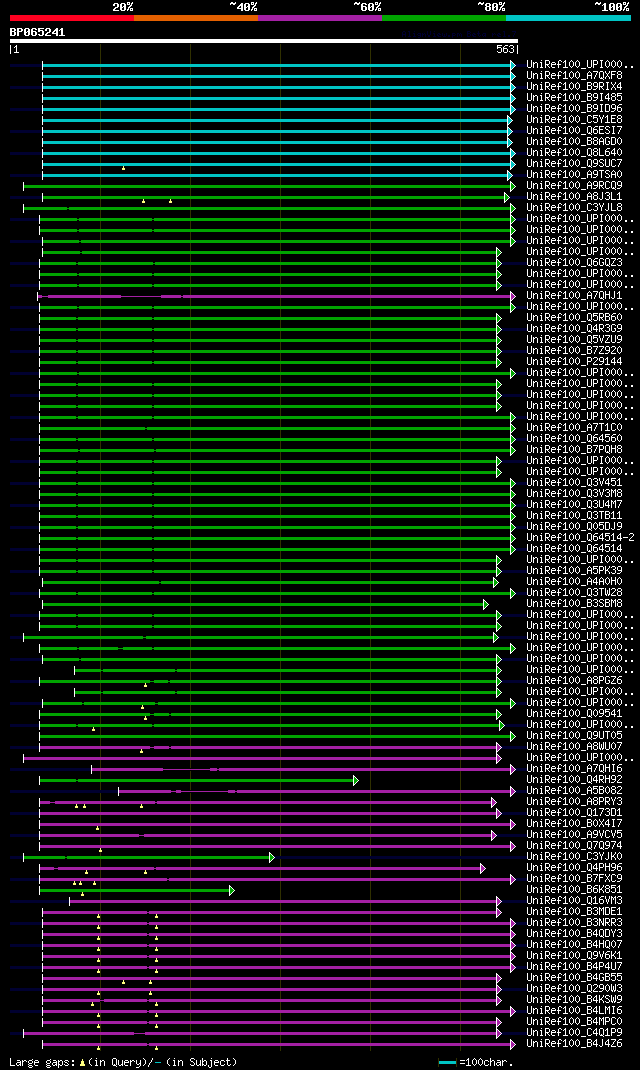Click the arrowhead ending the Q4PH96 hit bar

coord(482,868)
